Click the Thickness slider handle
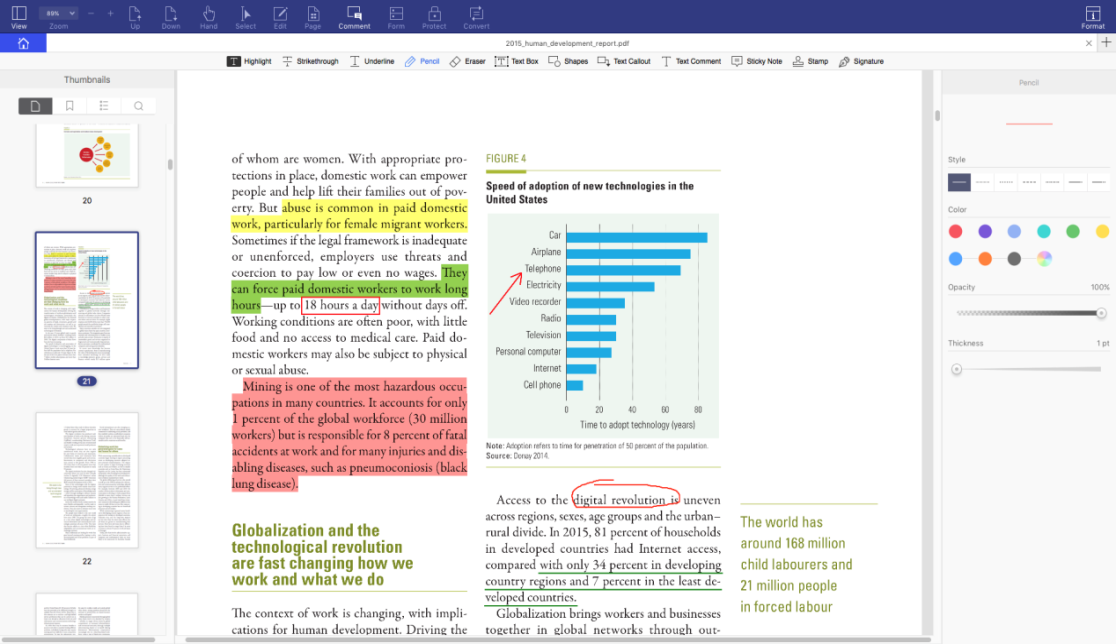This screenshot has width=1116, height=644. coord(957,369)
